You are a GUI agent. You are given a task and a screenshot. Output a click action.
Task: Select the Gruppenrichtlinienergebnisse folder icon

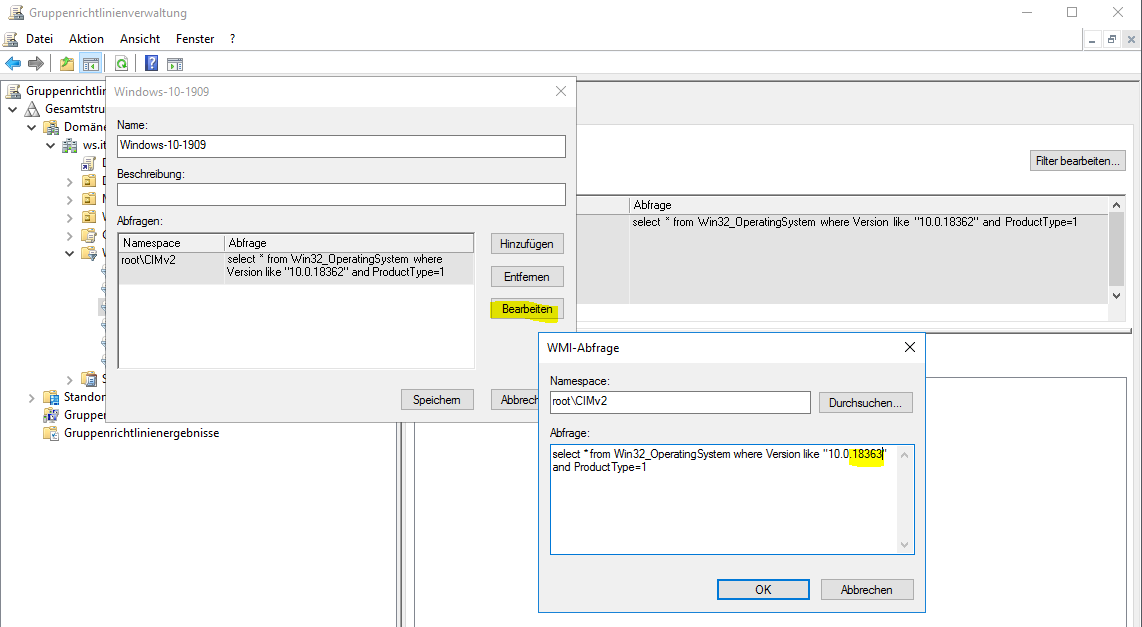tap(51, 433)
